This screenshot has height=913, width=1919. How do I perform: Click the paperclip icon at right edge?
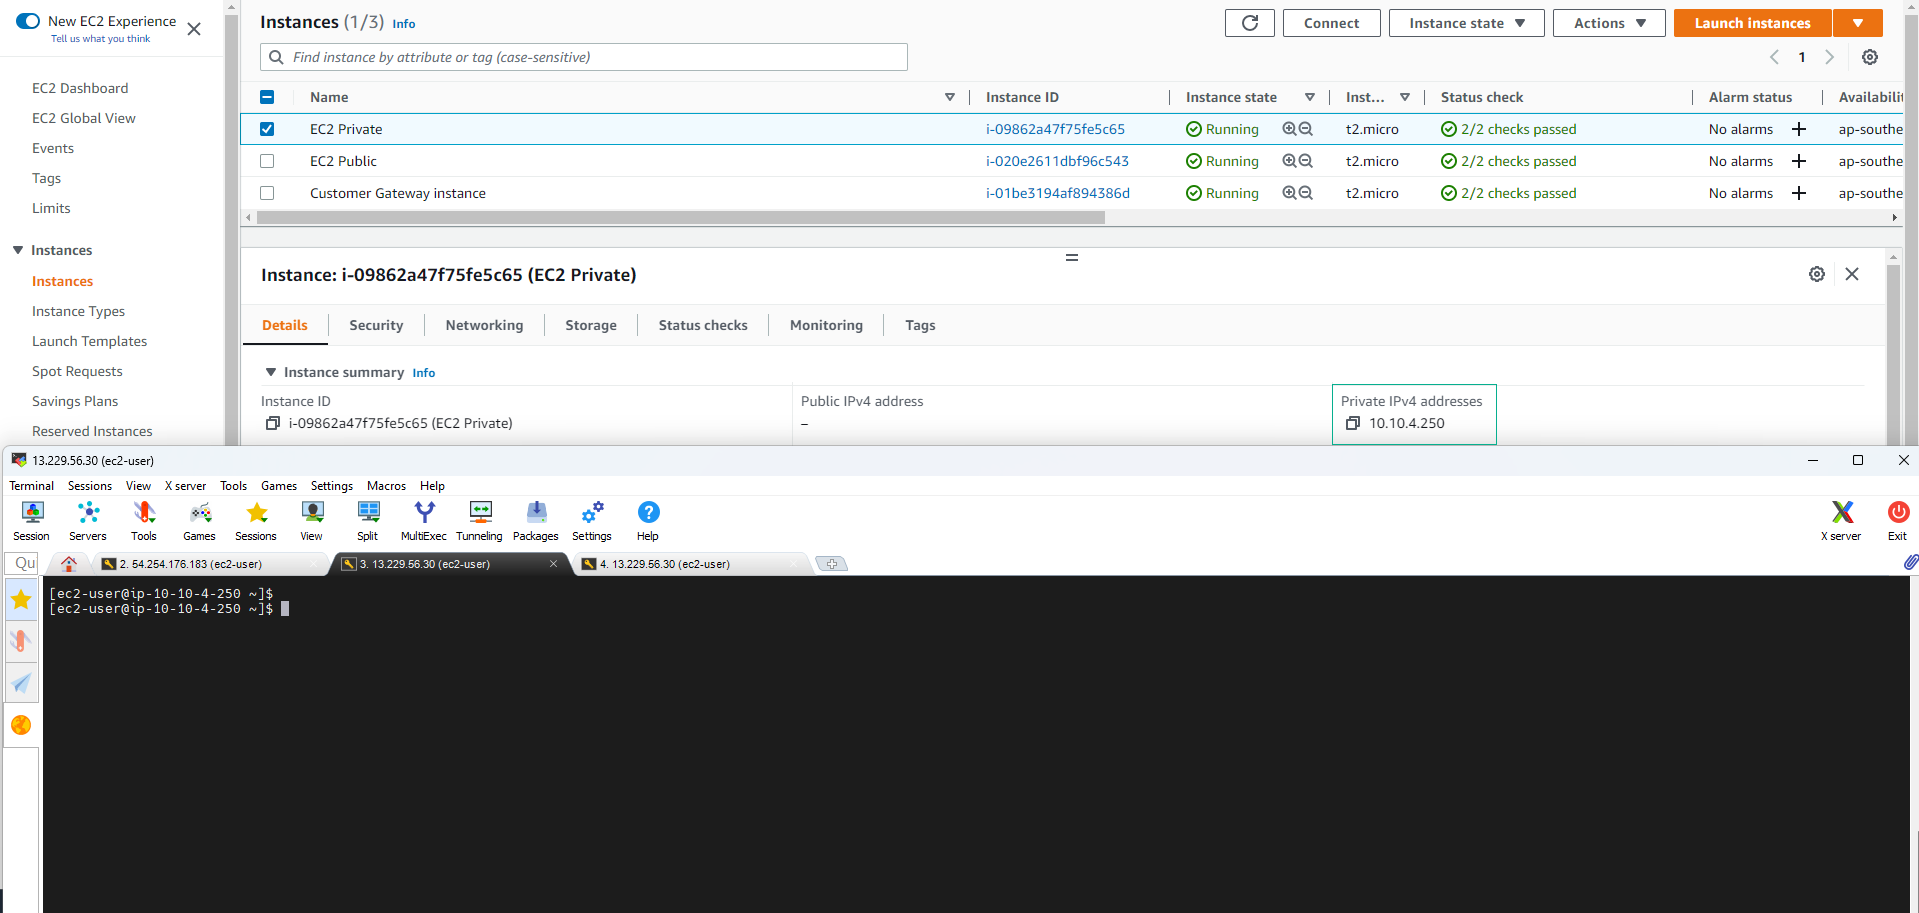pos(1910,562)
